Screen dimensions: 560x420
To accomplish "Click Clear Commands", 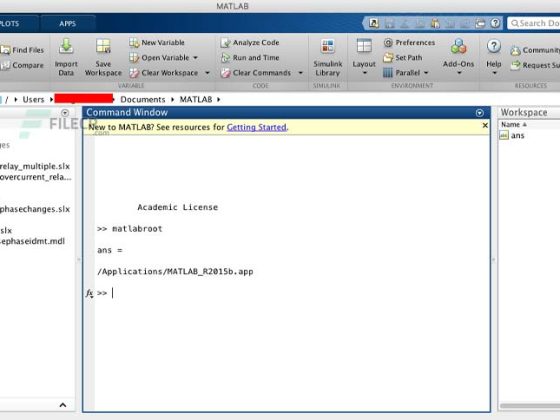I will (256, 73).
